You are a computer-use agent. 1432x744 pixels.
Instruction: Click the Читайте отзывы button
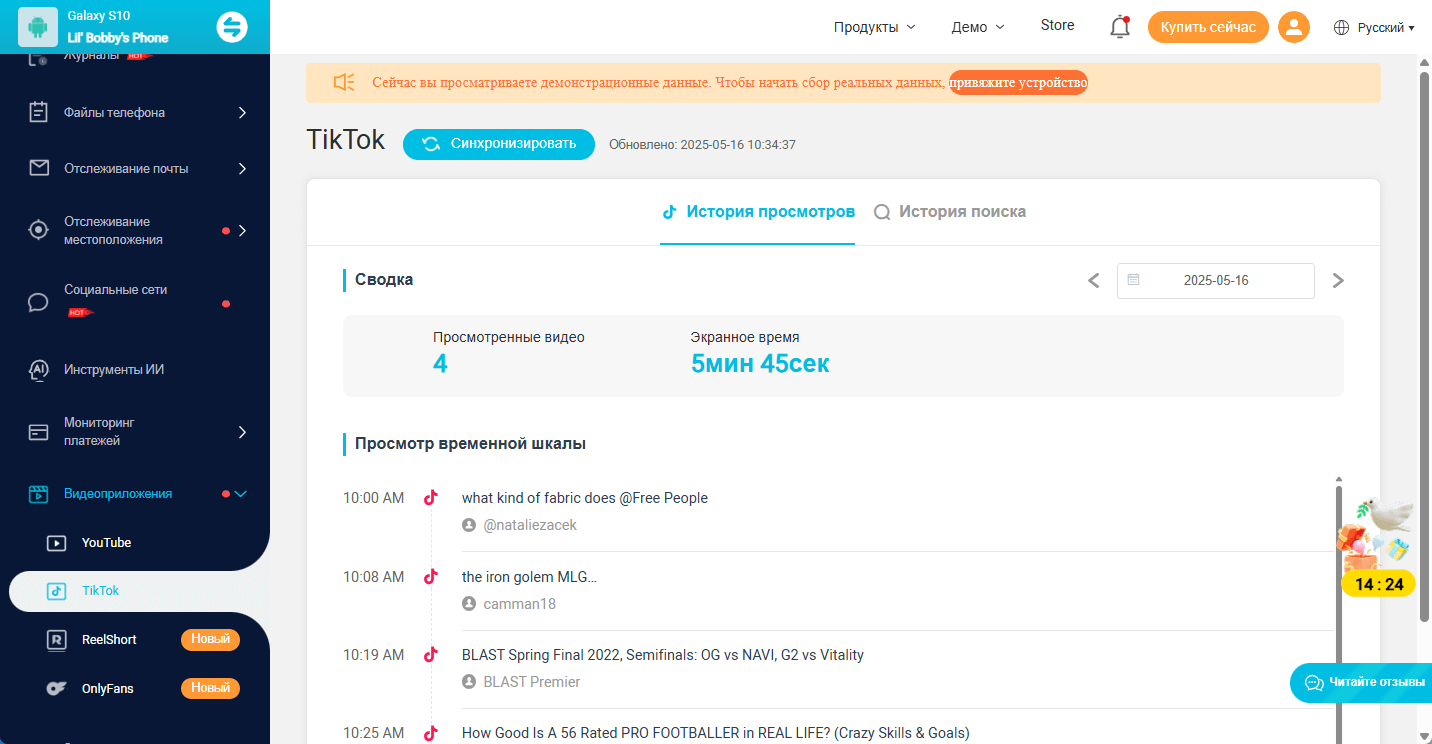tap(1361, 682)
